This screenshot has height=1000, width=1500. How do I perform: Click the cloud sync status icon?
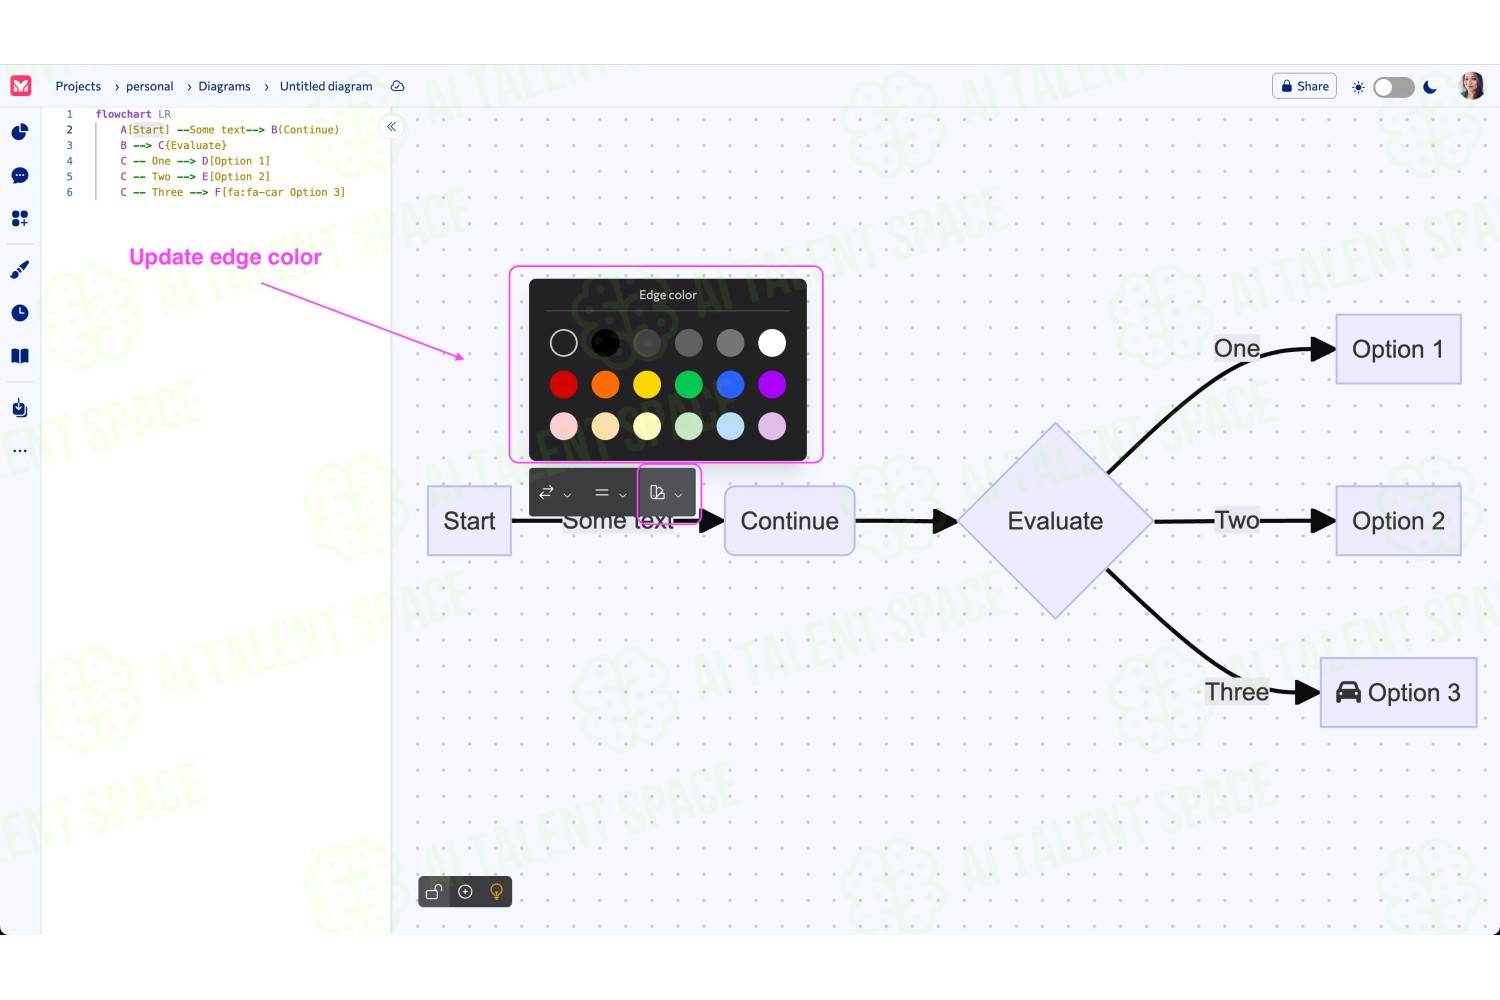(x=397, y=86)
